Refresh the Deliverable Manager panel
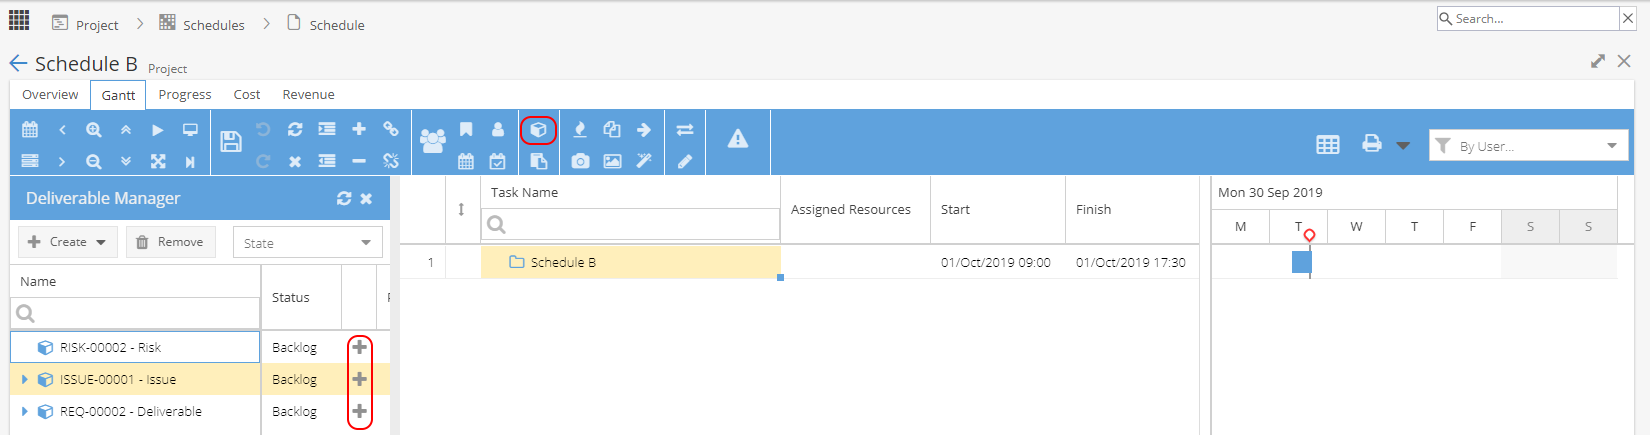This screenshot has height=435, width=1650. coord(344,198)
